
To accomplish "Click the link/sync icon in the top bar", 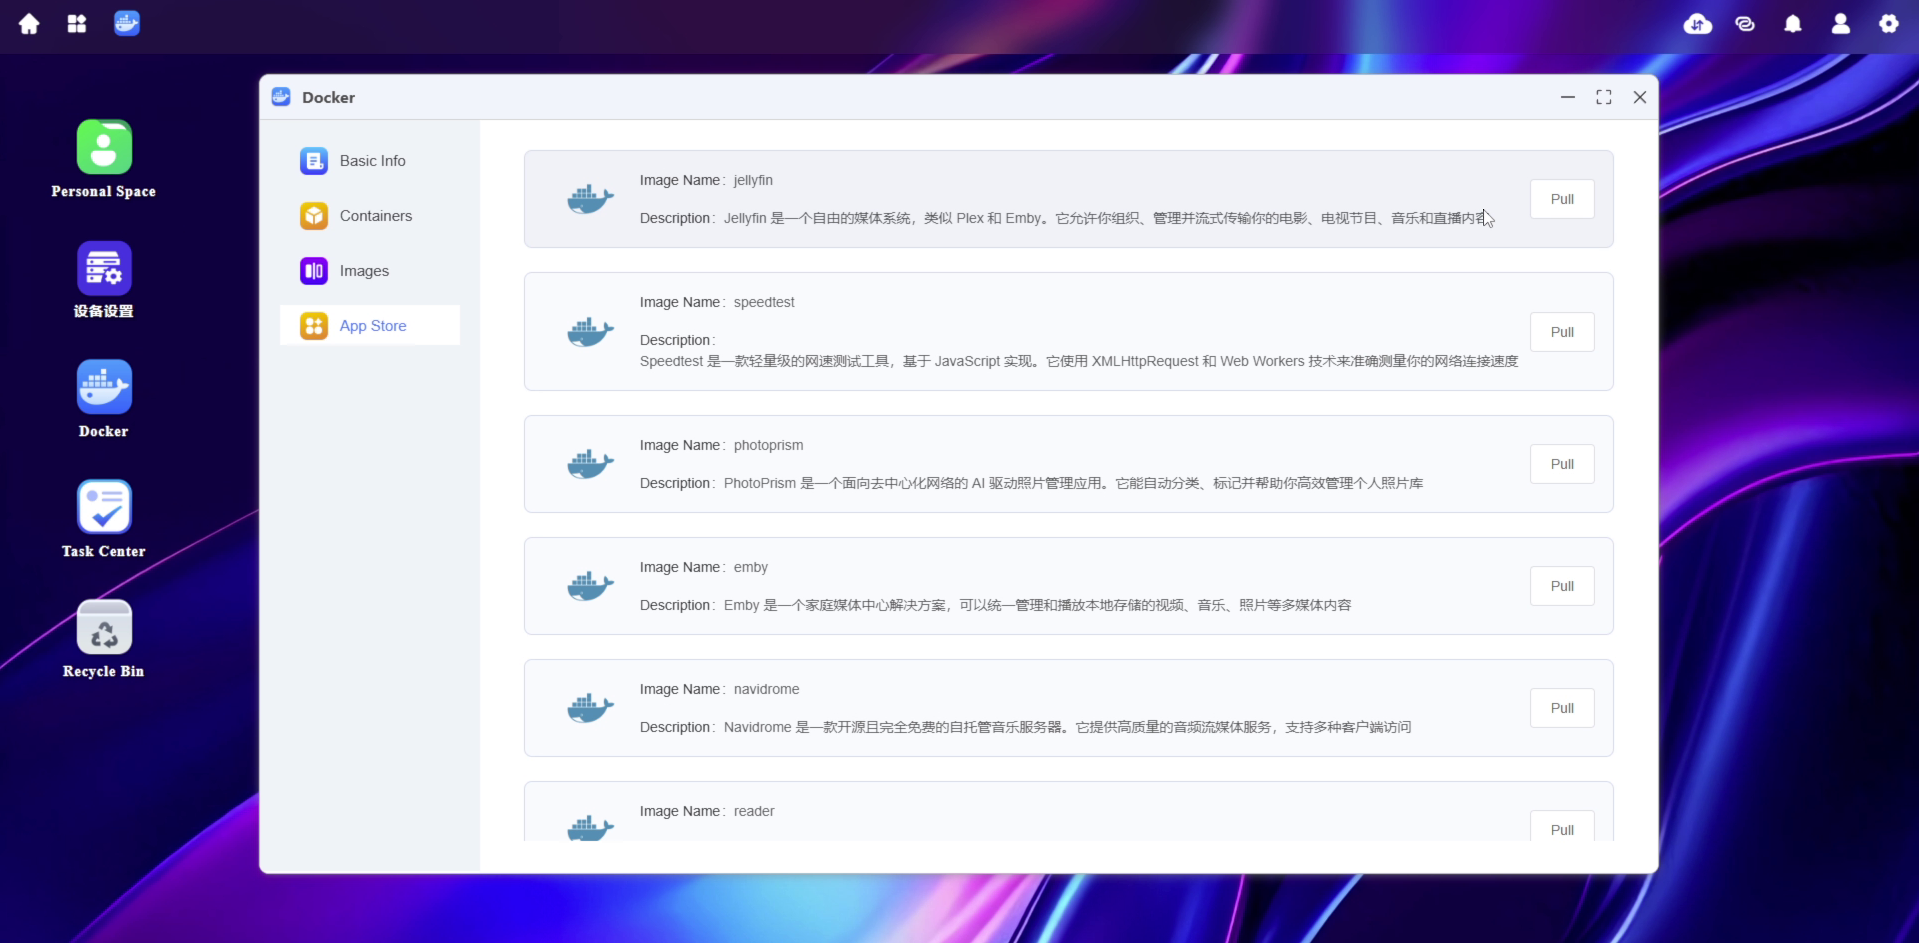I will point(1745,24).
